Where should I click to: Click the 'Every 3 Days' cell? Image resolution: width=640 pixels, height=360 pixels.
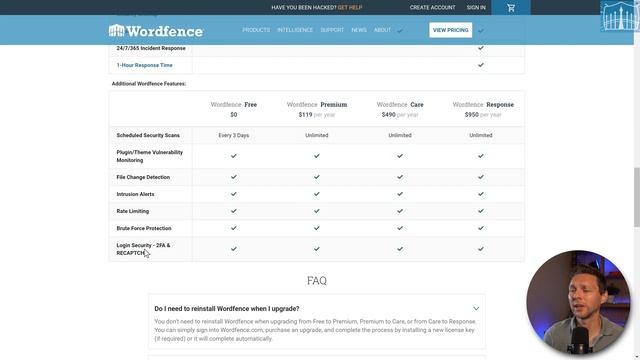click(x=233, y=135)
